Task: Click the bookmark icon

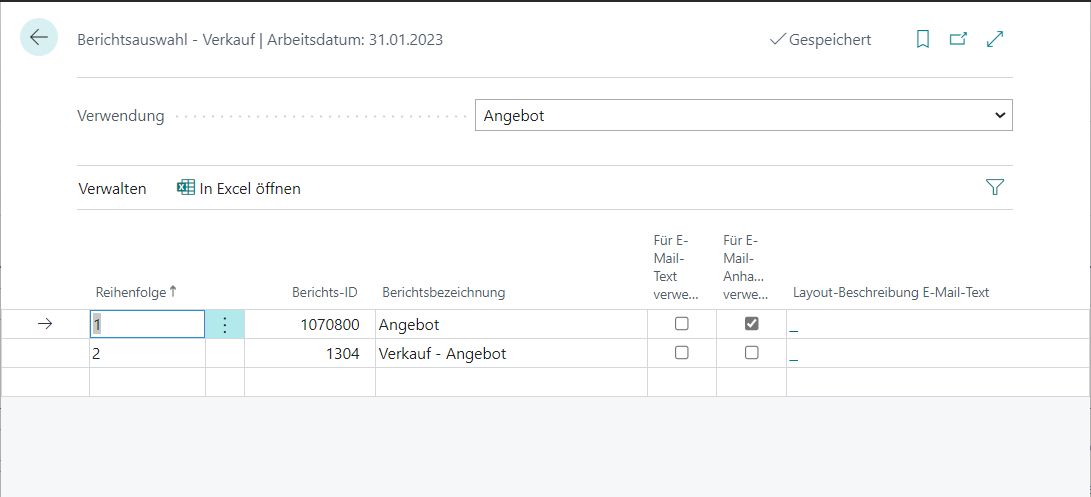Action: pyautogui.click(x=923, y=39)
